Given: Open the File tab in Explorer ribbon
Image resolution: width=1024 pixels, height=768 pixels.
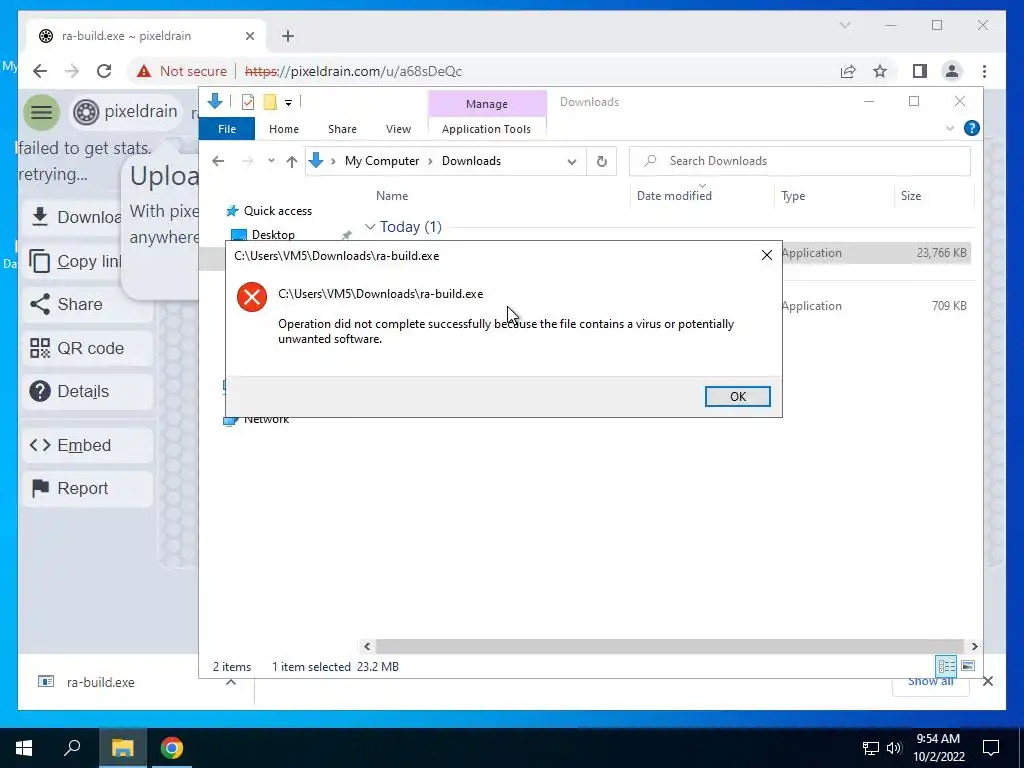Looking at the screenshot, I should click(x=227, y=129).
